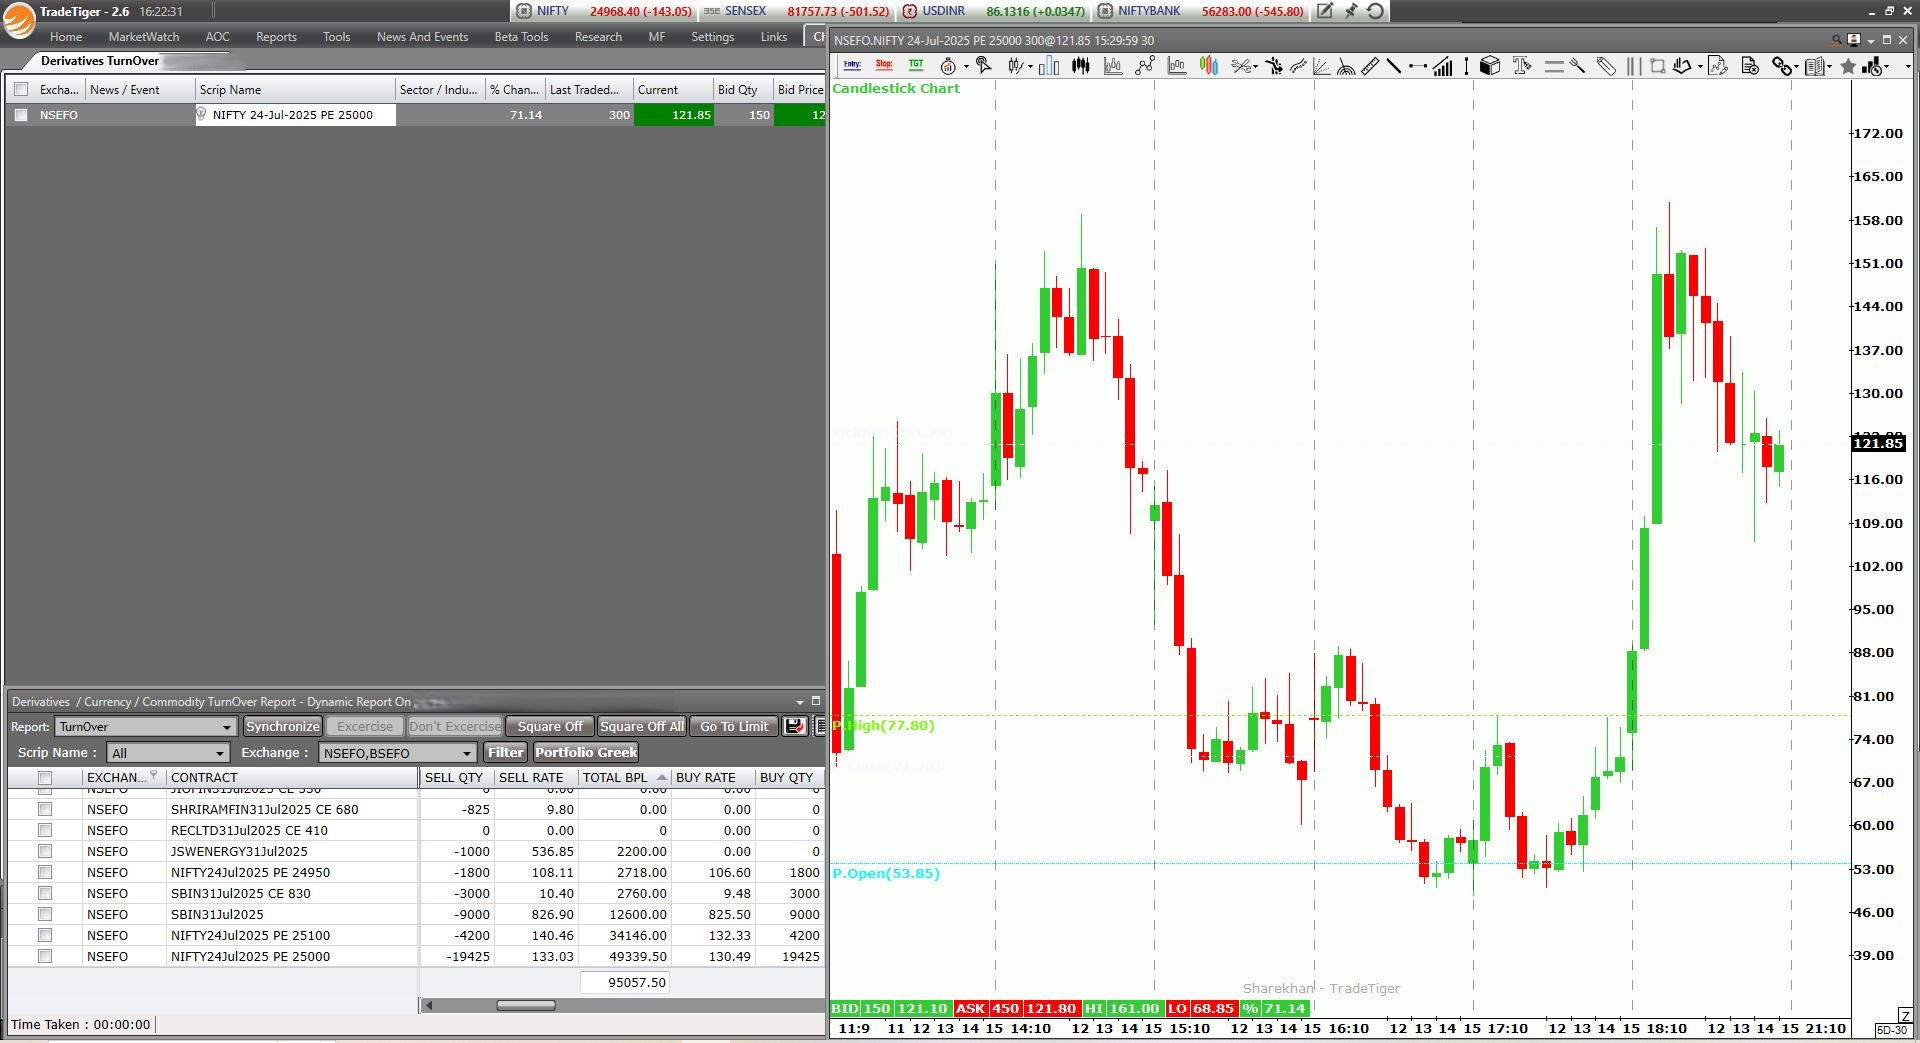
Task: Click the pin icon in top bar
Action: (x=1351, y=11)
